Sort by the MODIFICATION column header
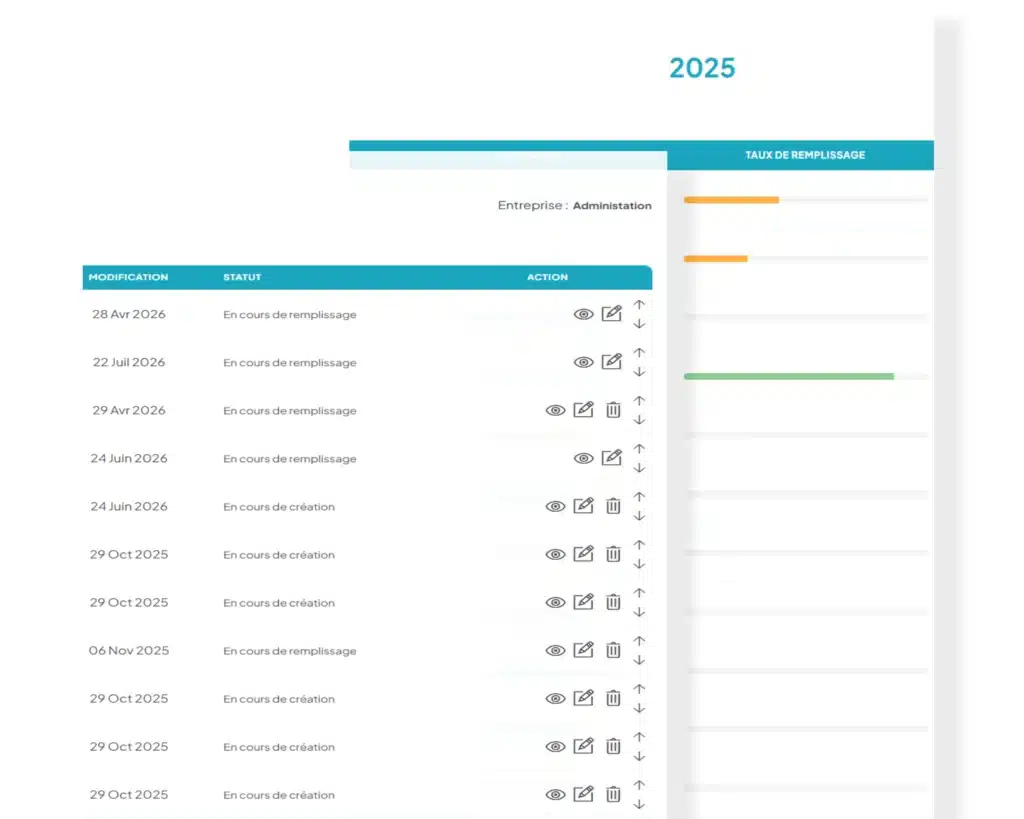1024x819 pixels. 128,277
